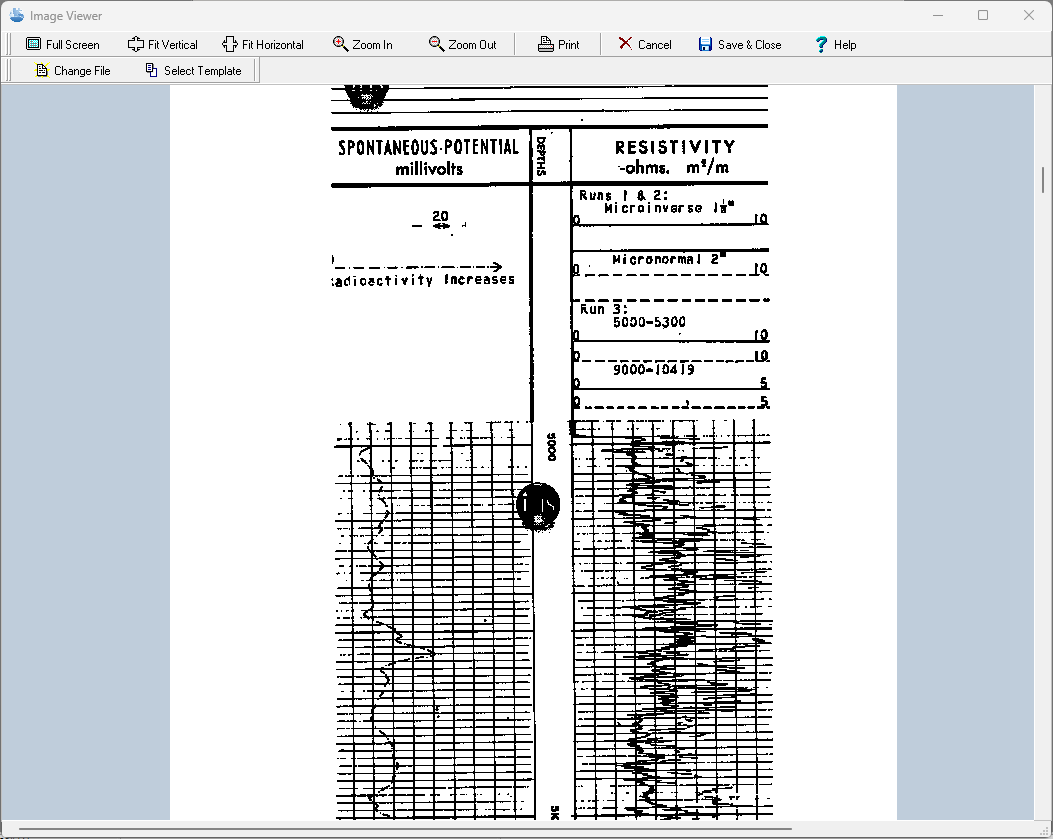Image resolution: width=1053 pixels, height=839 pixels.
Task: Click the Zoom Out magnifier
Action: click(436, 44)
